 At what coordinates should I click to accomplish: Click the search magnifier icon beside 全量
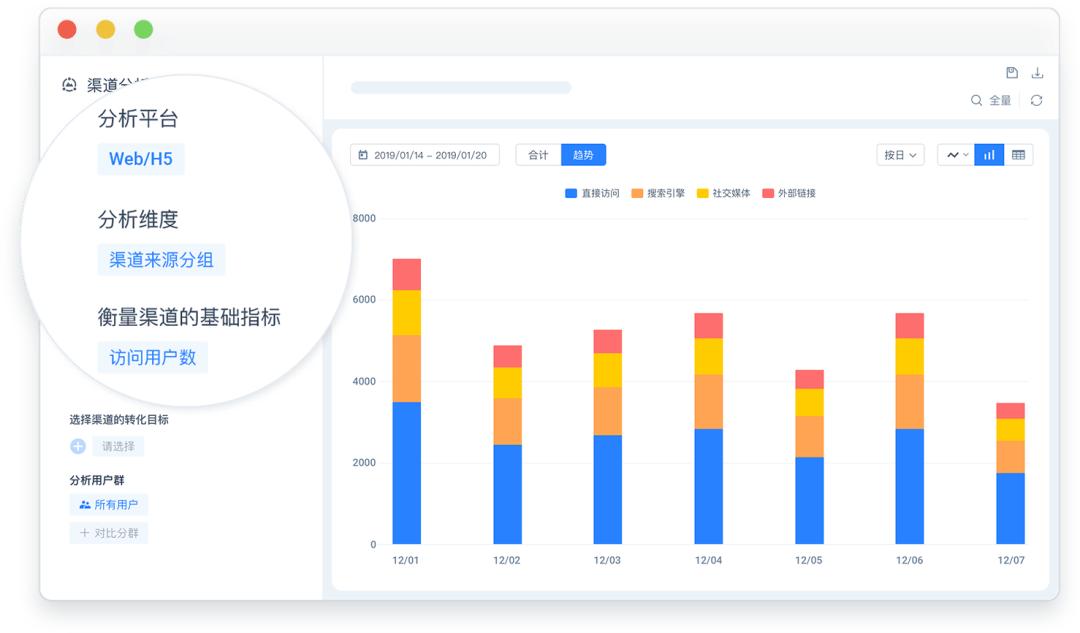tap(976, 101)
